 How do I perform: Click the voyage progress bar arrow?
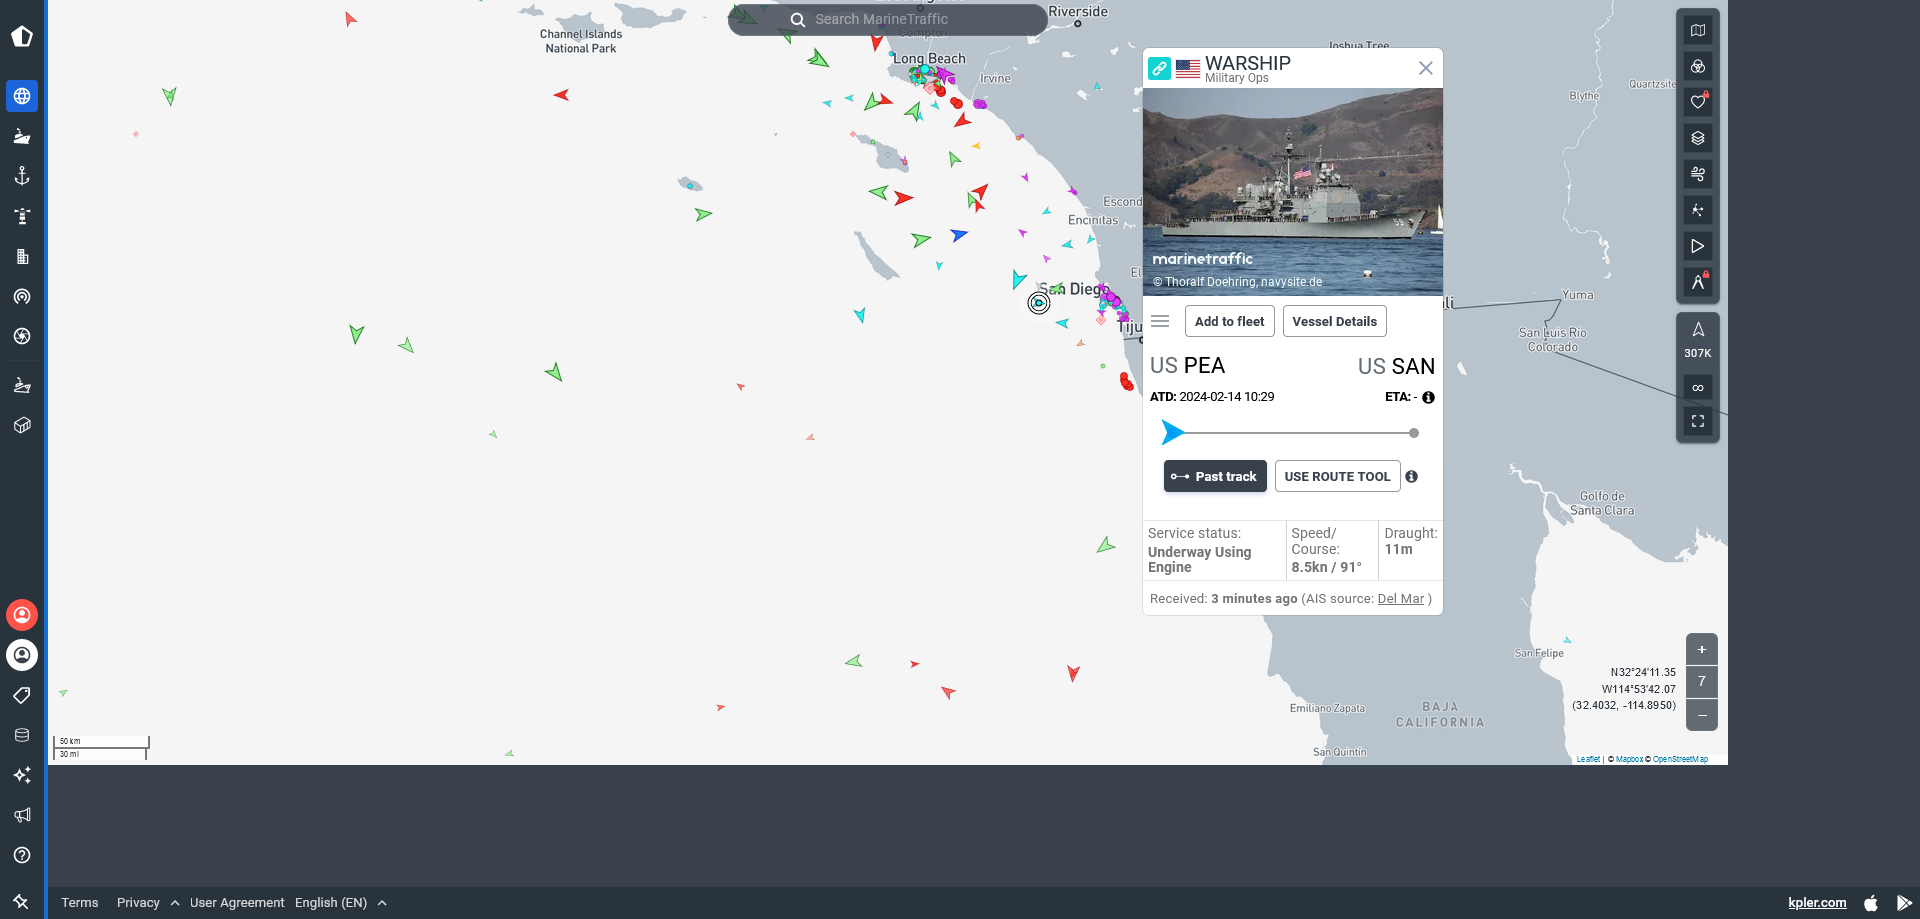point(1173,432)
